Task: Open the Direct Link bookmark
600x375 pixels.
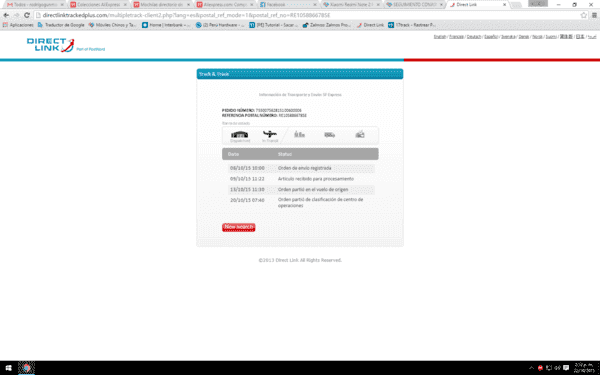Action: coord(370,25)
